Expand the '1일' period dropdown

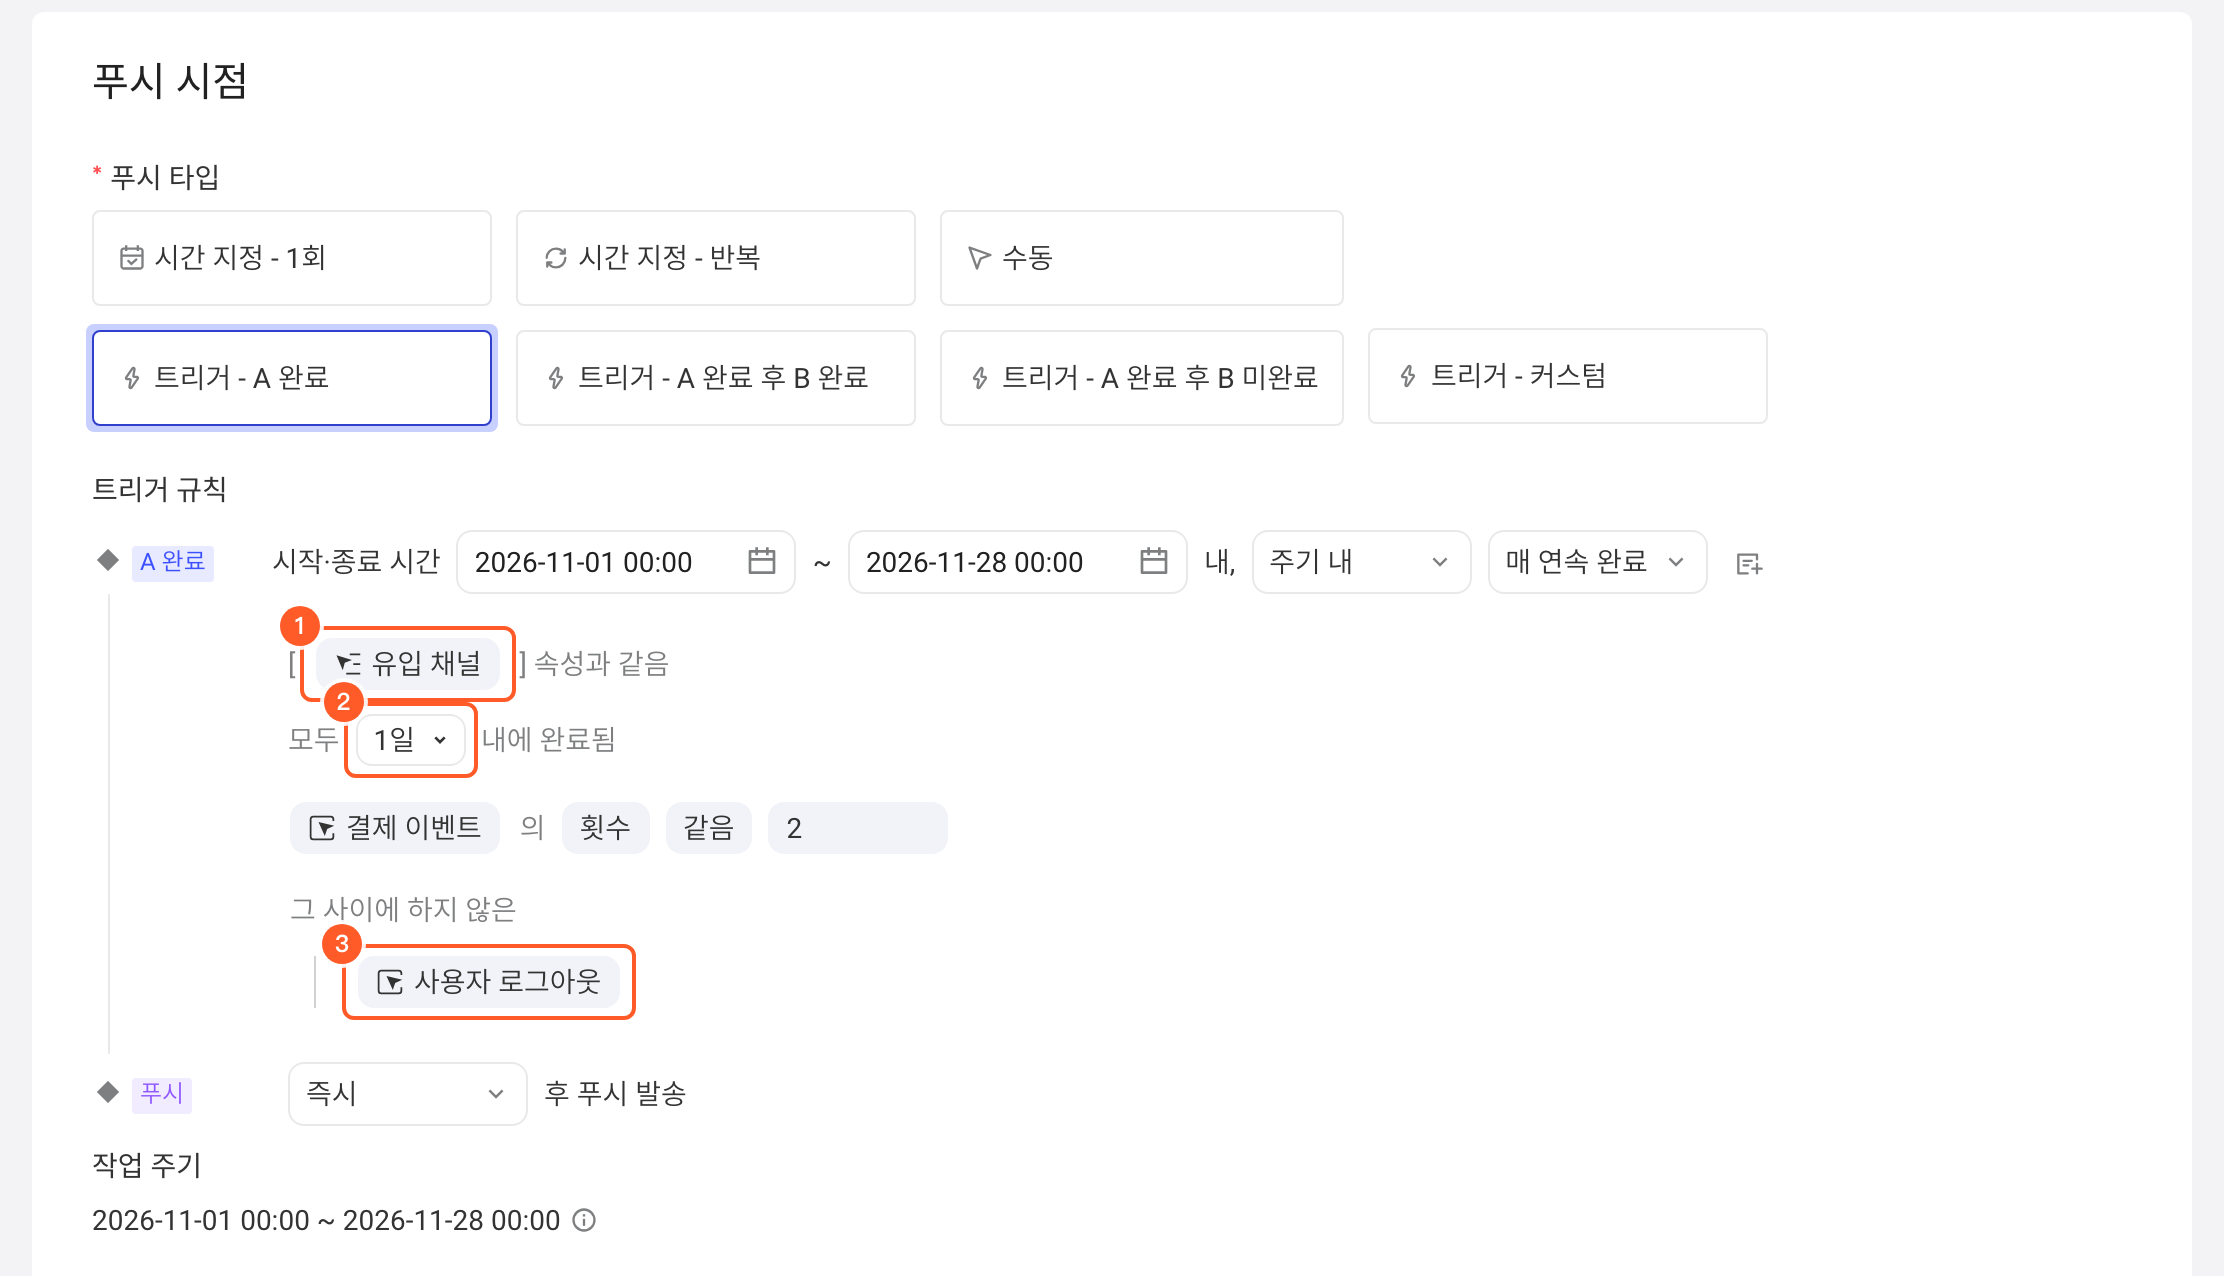point(410,740)
